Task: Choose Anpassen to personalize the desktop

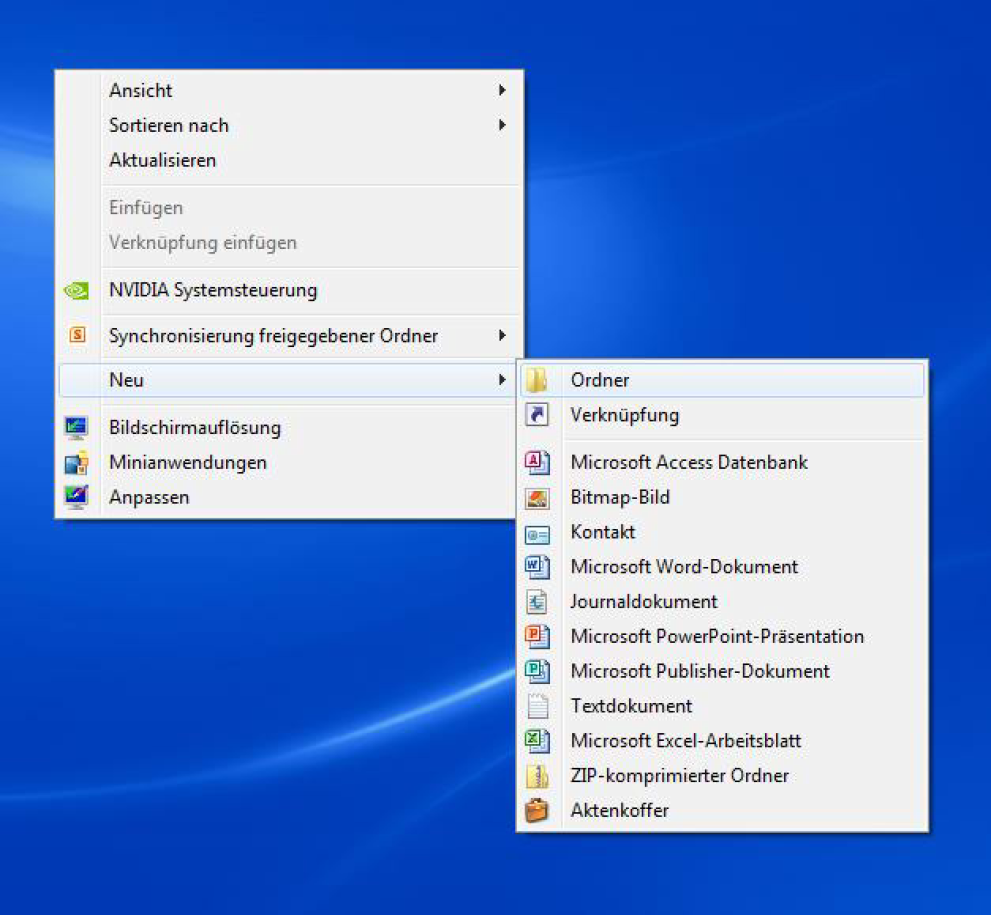Action: click(149, 497)
